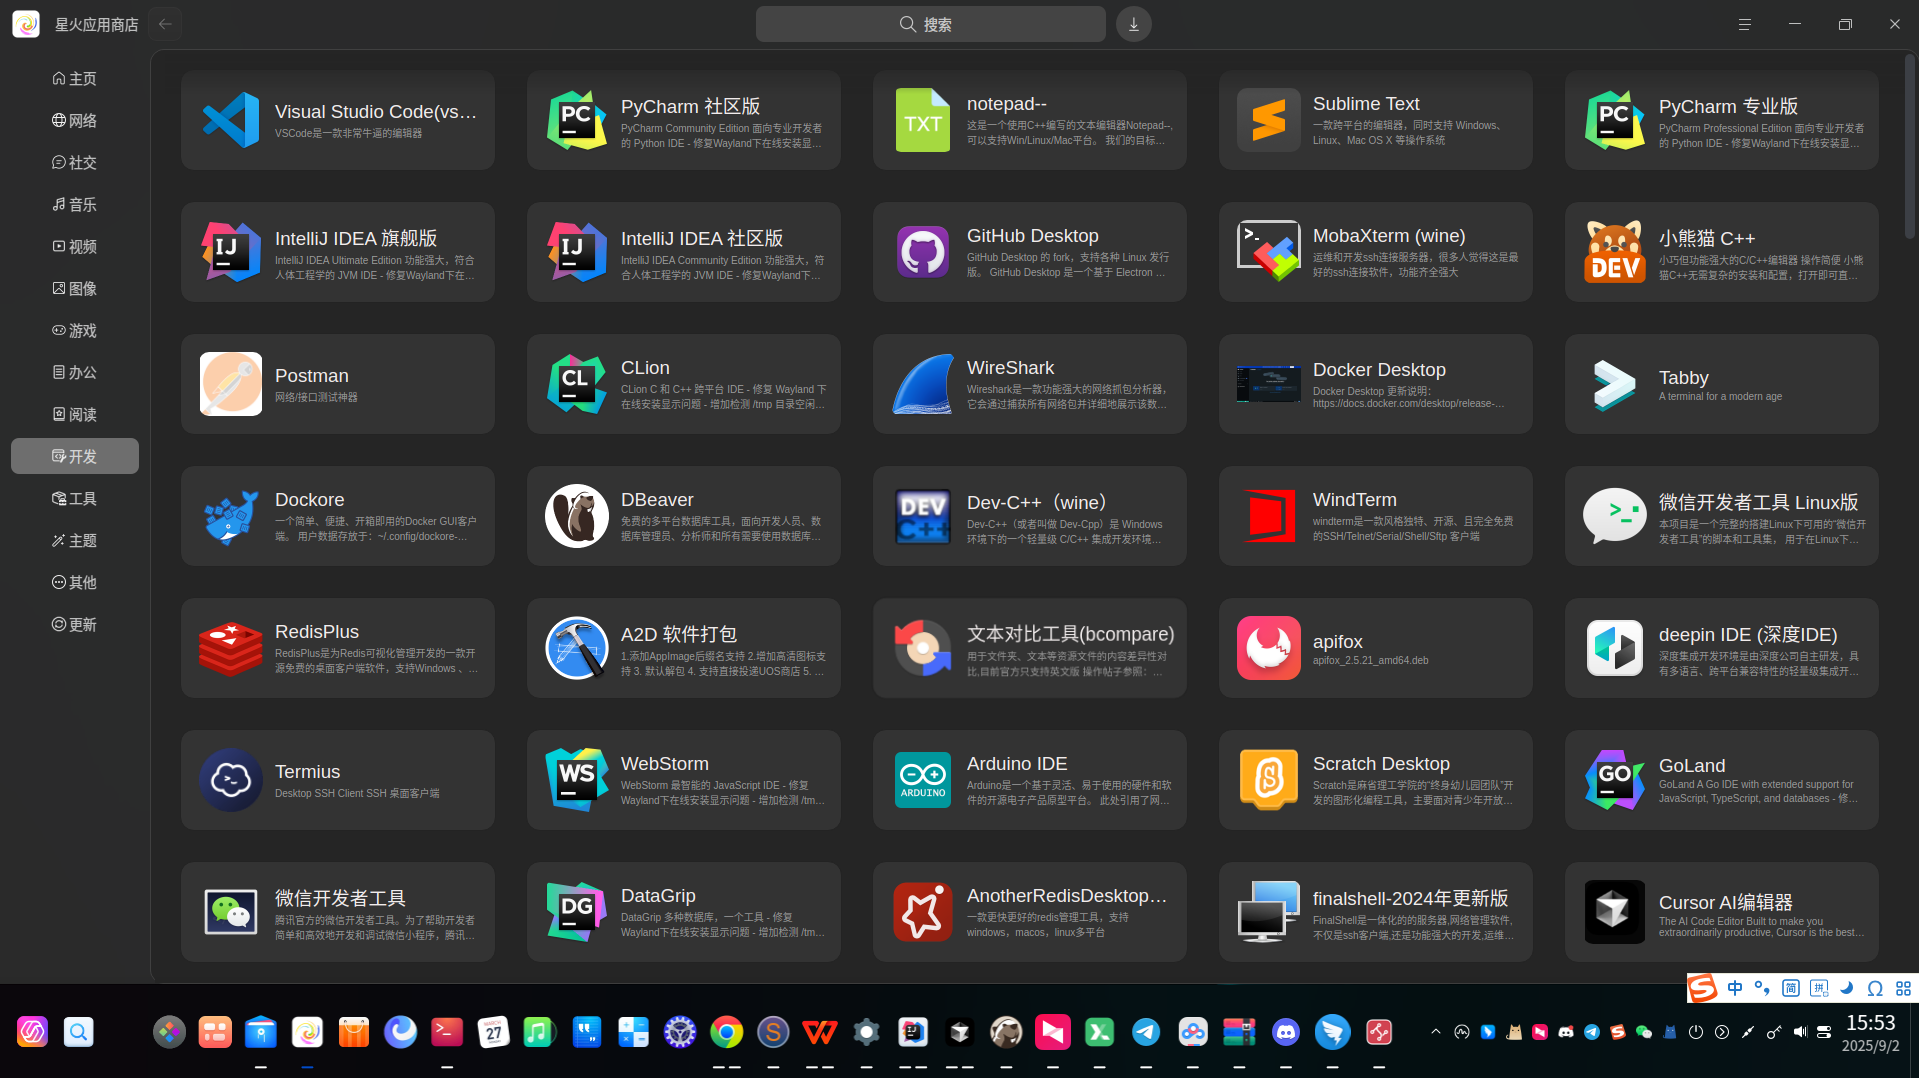Click the download manager arrow icon

tap(1134, 24)
